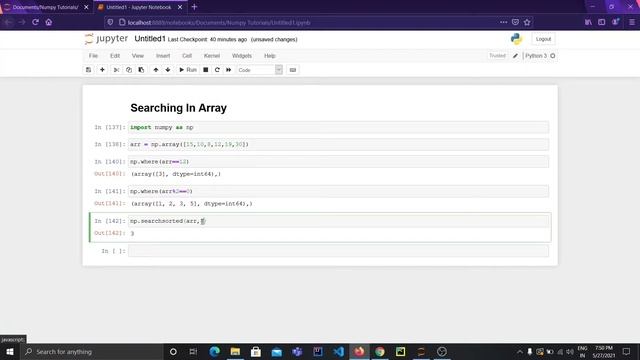
Task: Open Visual Studio Code from taskbar
Action: coord(338,351)
